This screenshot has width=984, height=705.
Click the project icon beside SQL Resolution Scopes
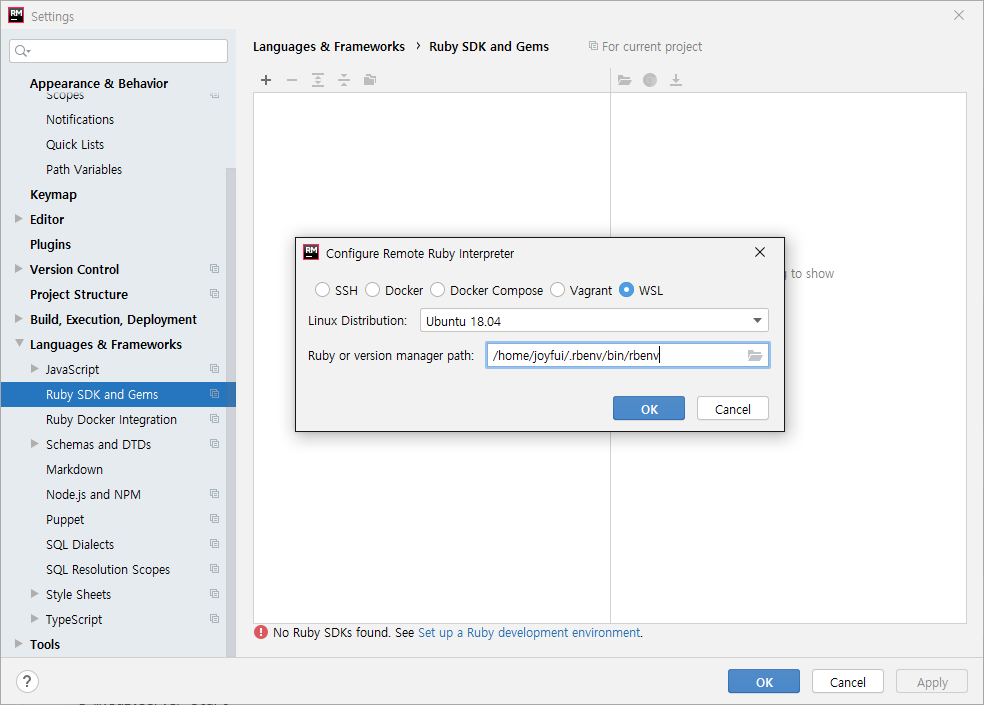[x=215, y=569]
